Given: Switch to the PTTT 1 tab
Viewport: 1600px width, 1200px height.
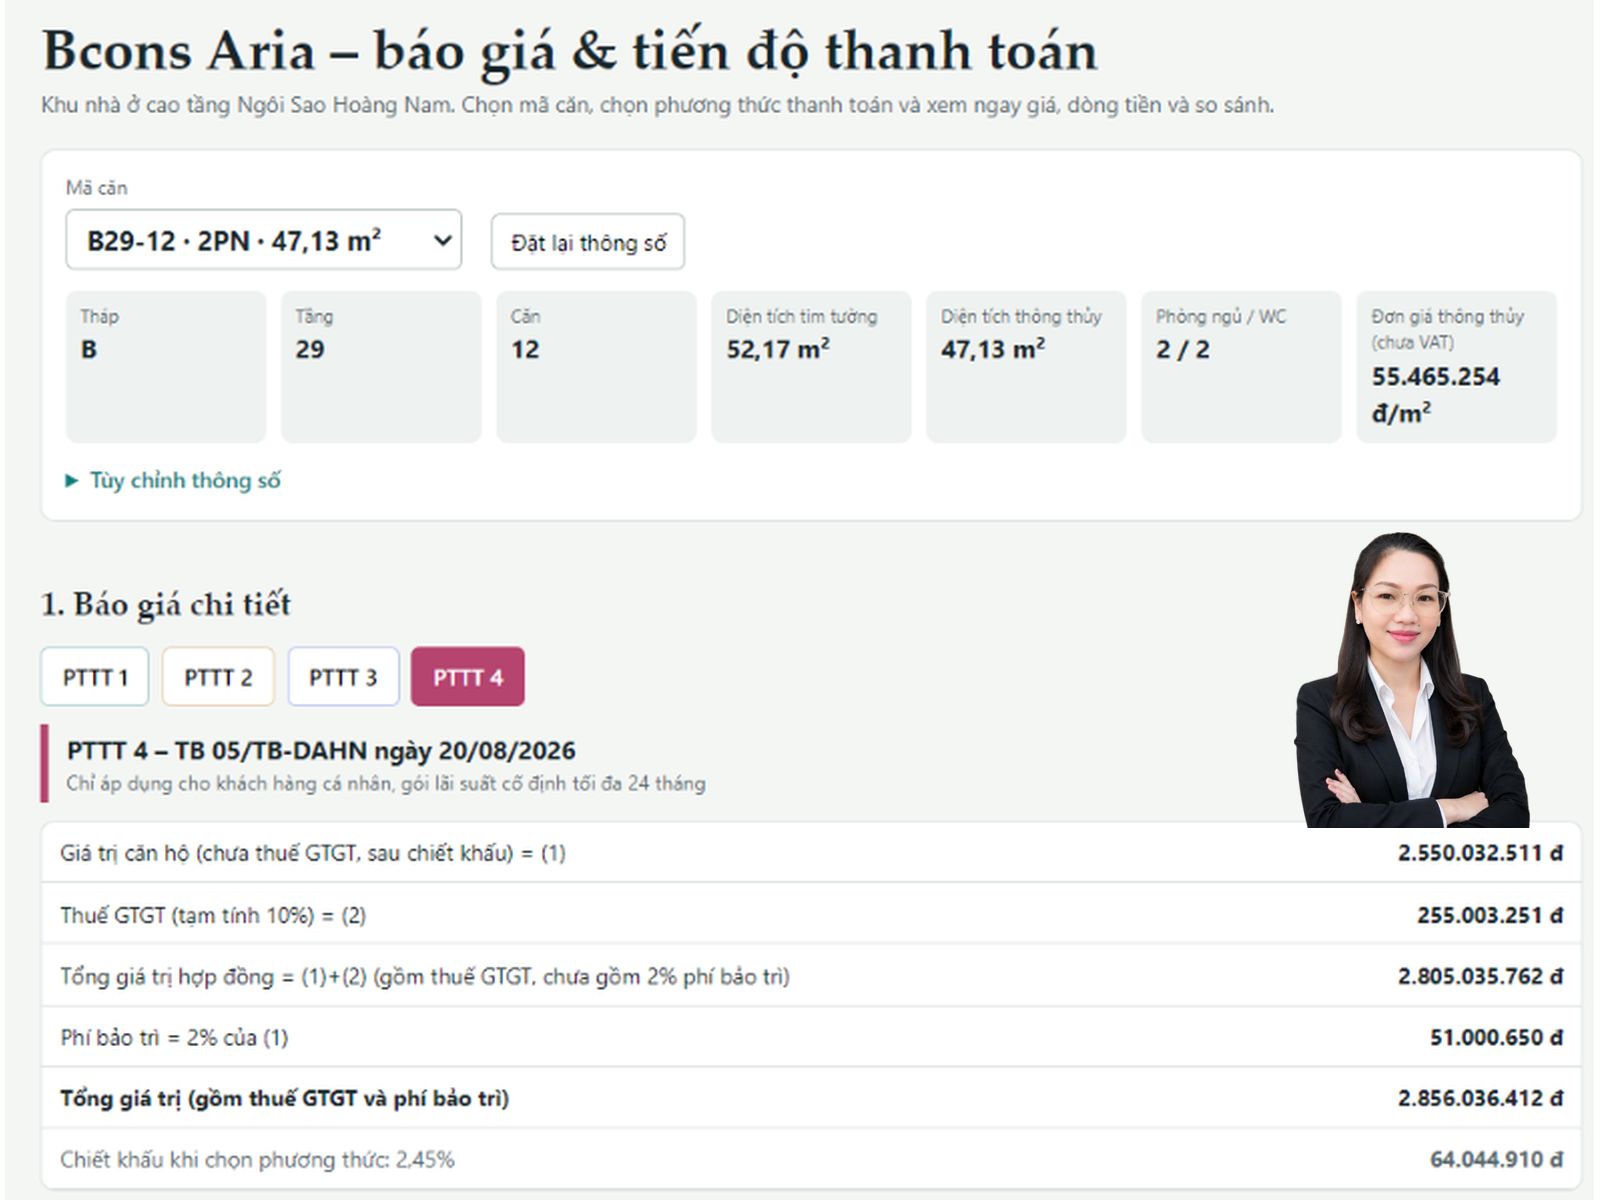Looking at the screenshot, I should [95, 677].
